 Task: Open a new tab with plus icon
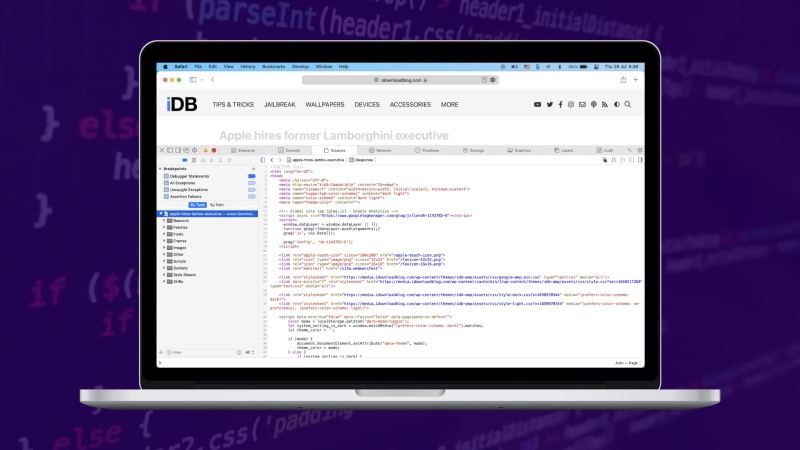click(x=636, y=80)
